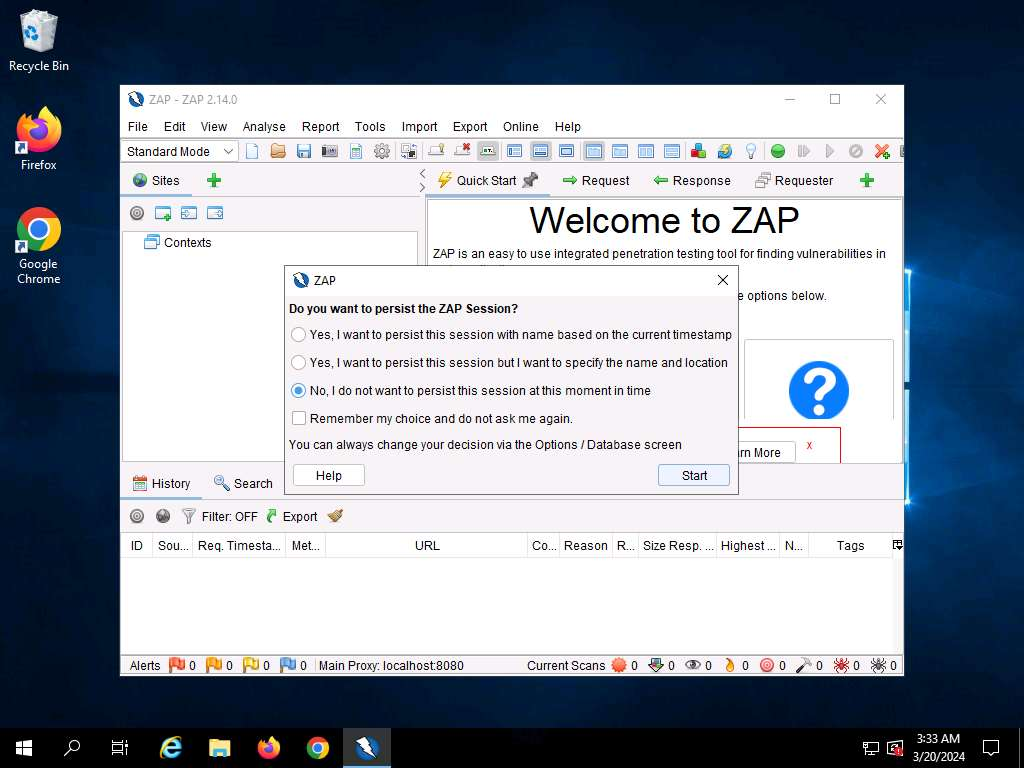
Task: Open the table column chooser icon
Action: click(897, 545)
